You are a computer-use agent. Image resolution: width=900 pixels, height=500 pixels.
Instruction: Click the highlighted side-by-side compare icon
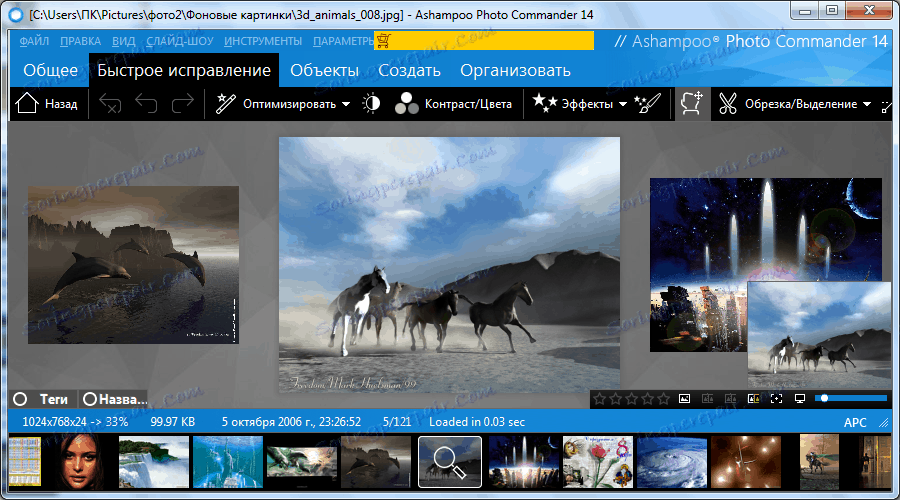tap(753, 398)
